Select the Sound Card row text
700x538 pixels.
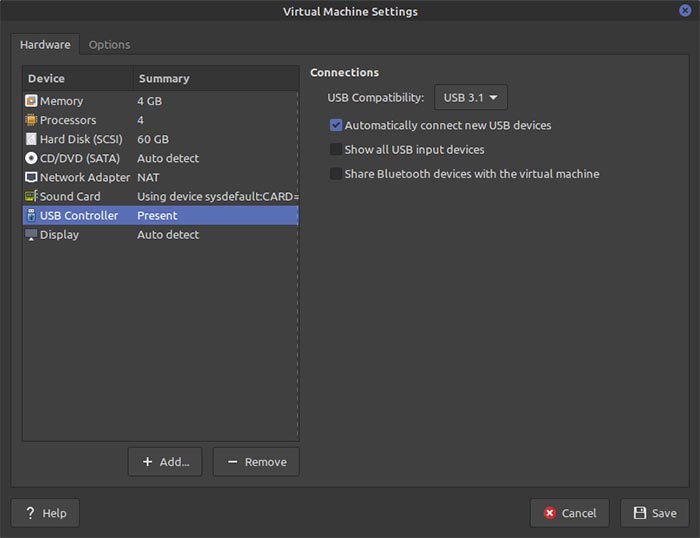(70, 196)
